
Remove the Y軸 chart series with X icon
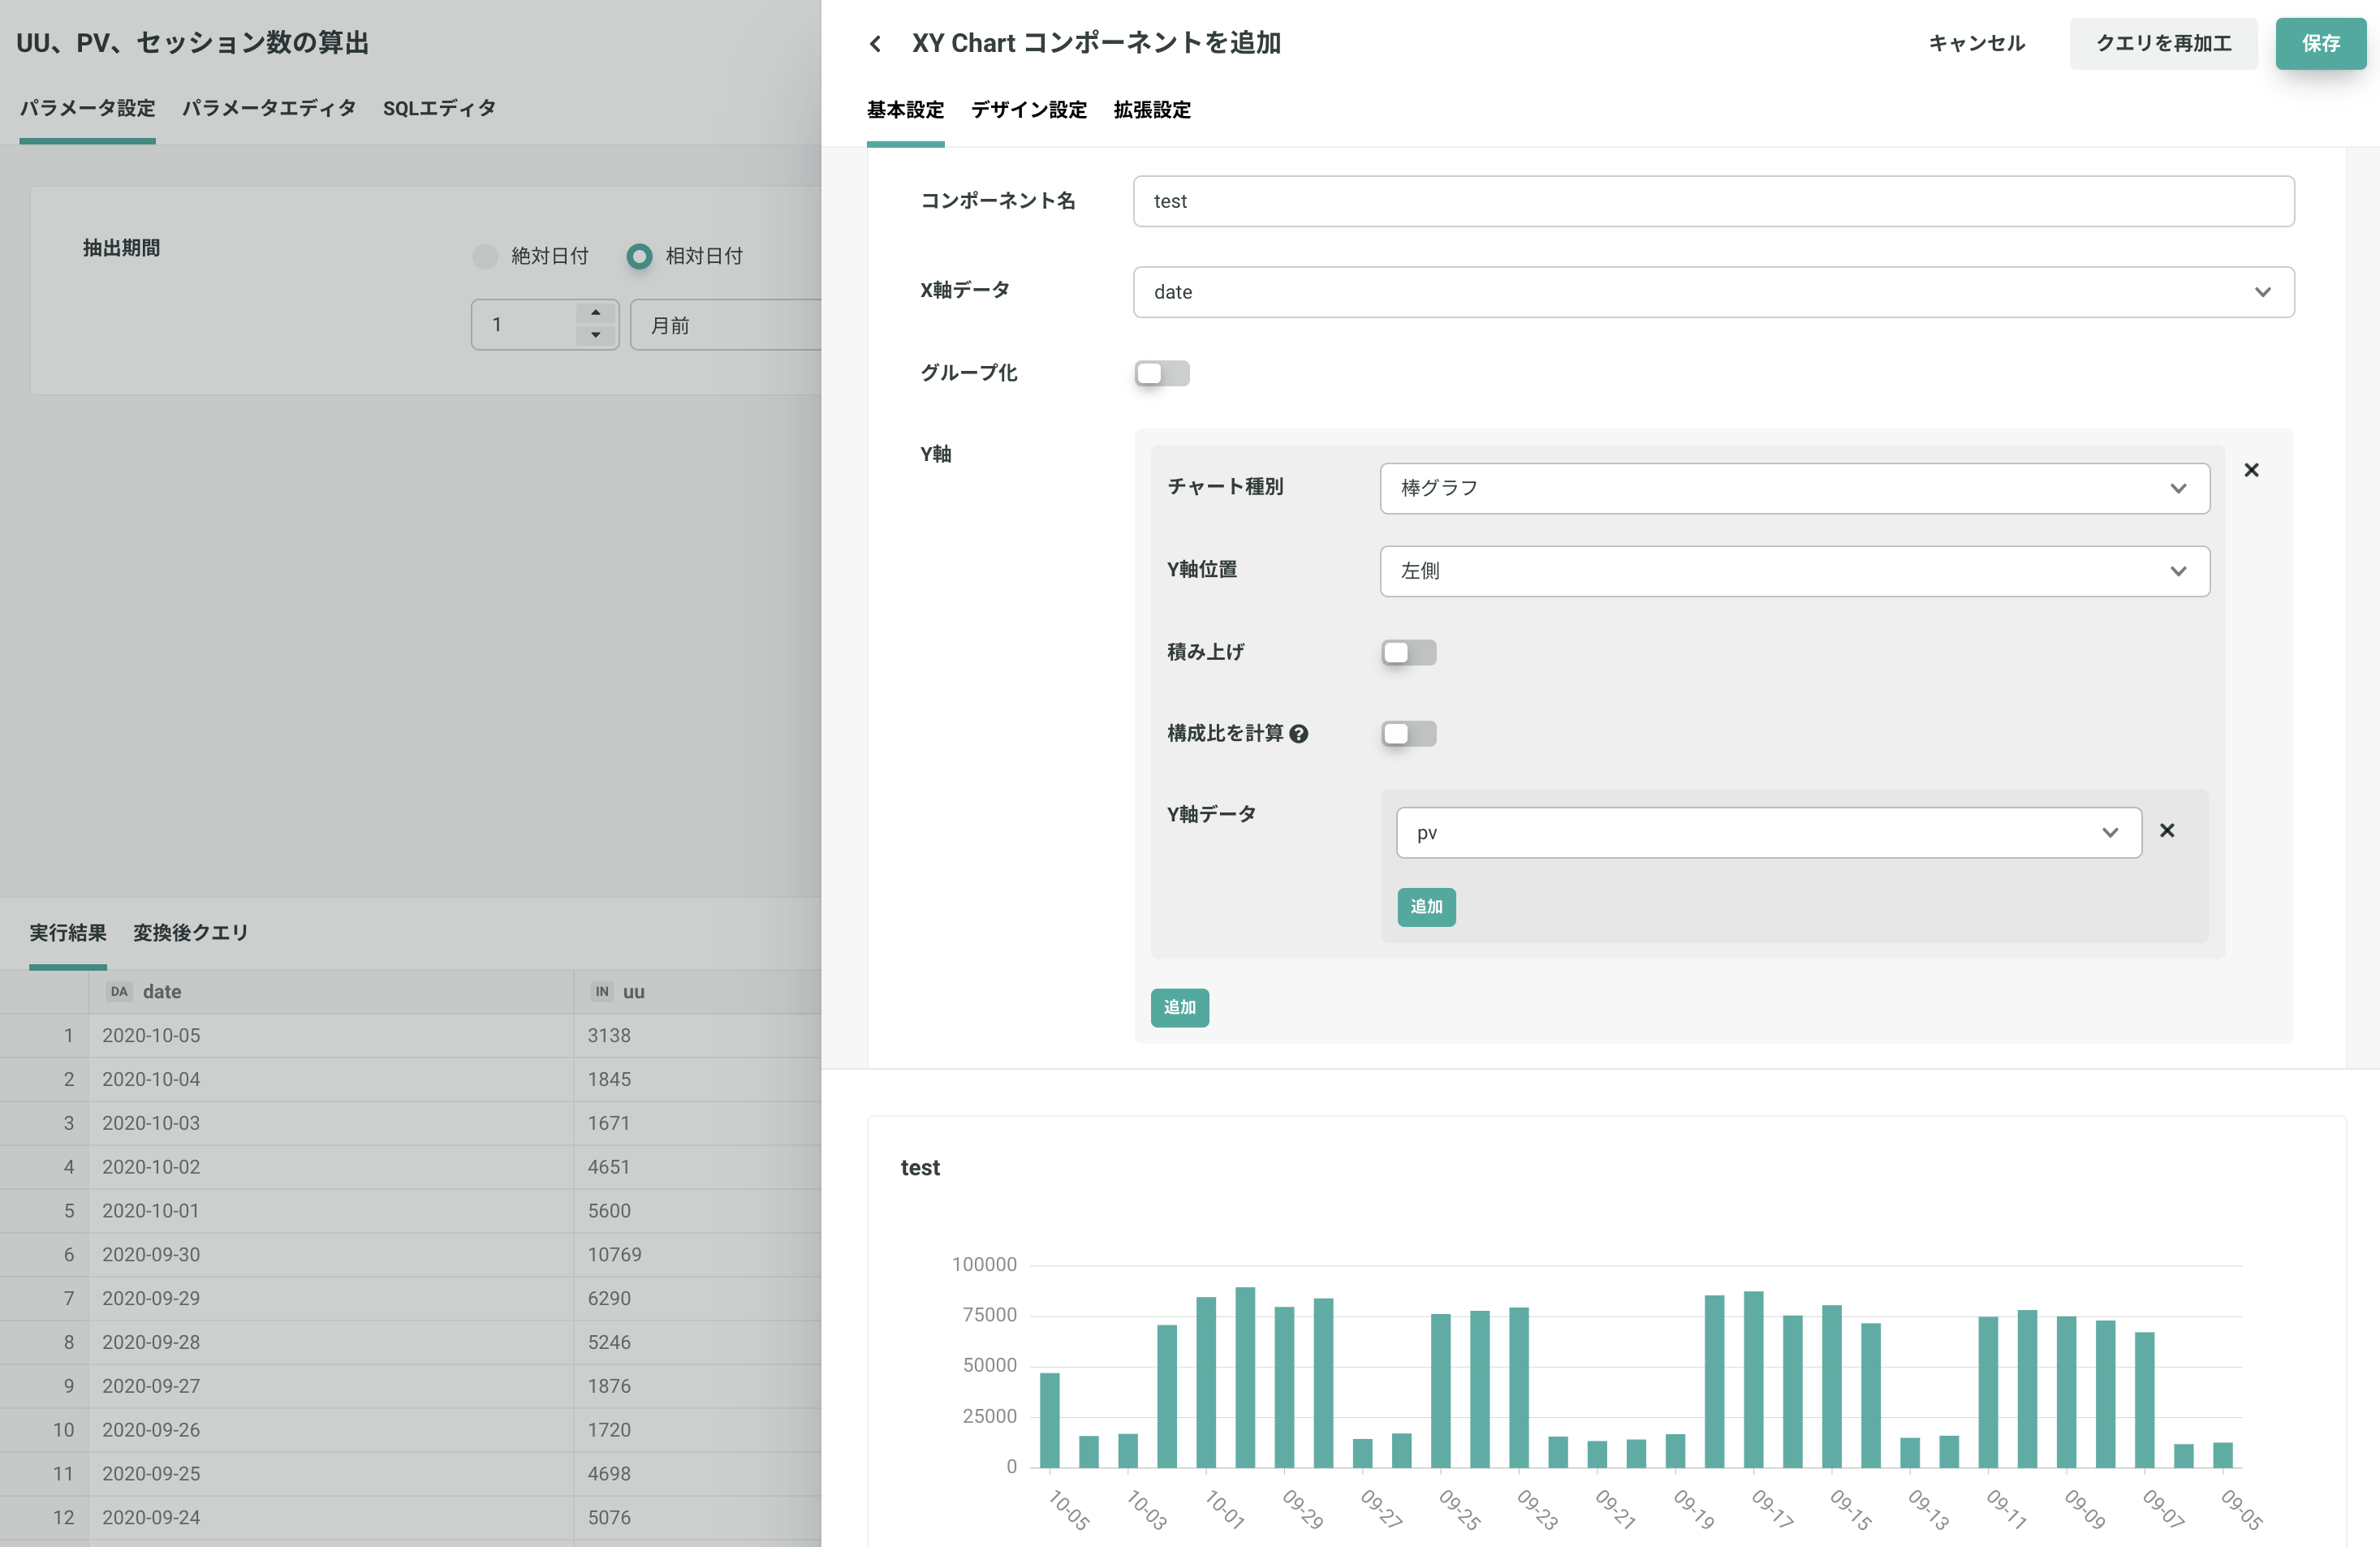[2251, 470]
